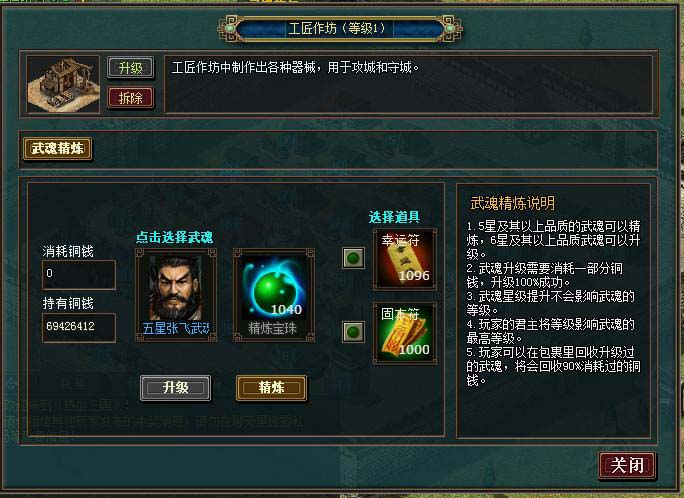Screen dimensions: 684x498
Task: Click the workshop building thumbnail
Action: (63, 85)
